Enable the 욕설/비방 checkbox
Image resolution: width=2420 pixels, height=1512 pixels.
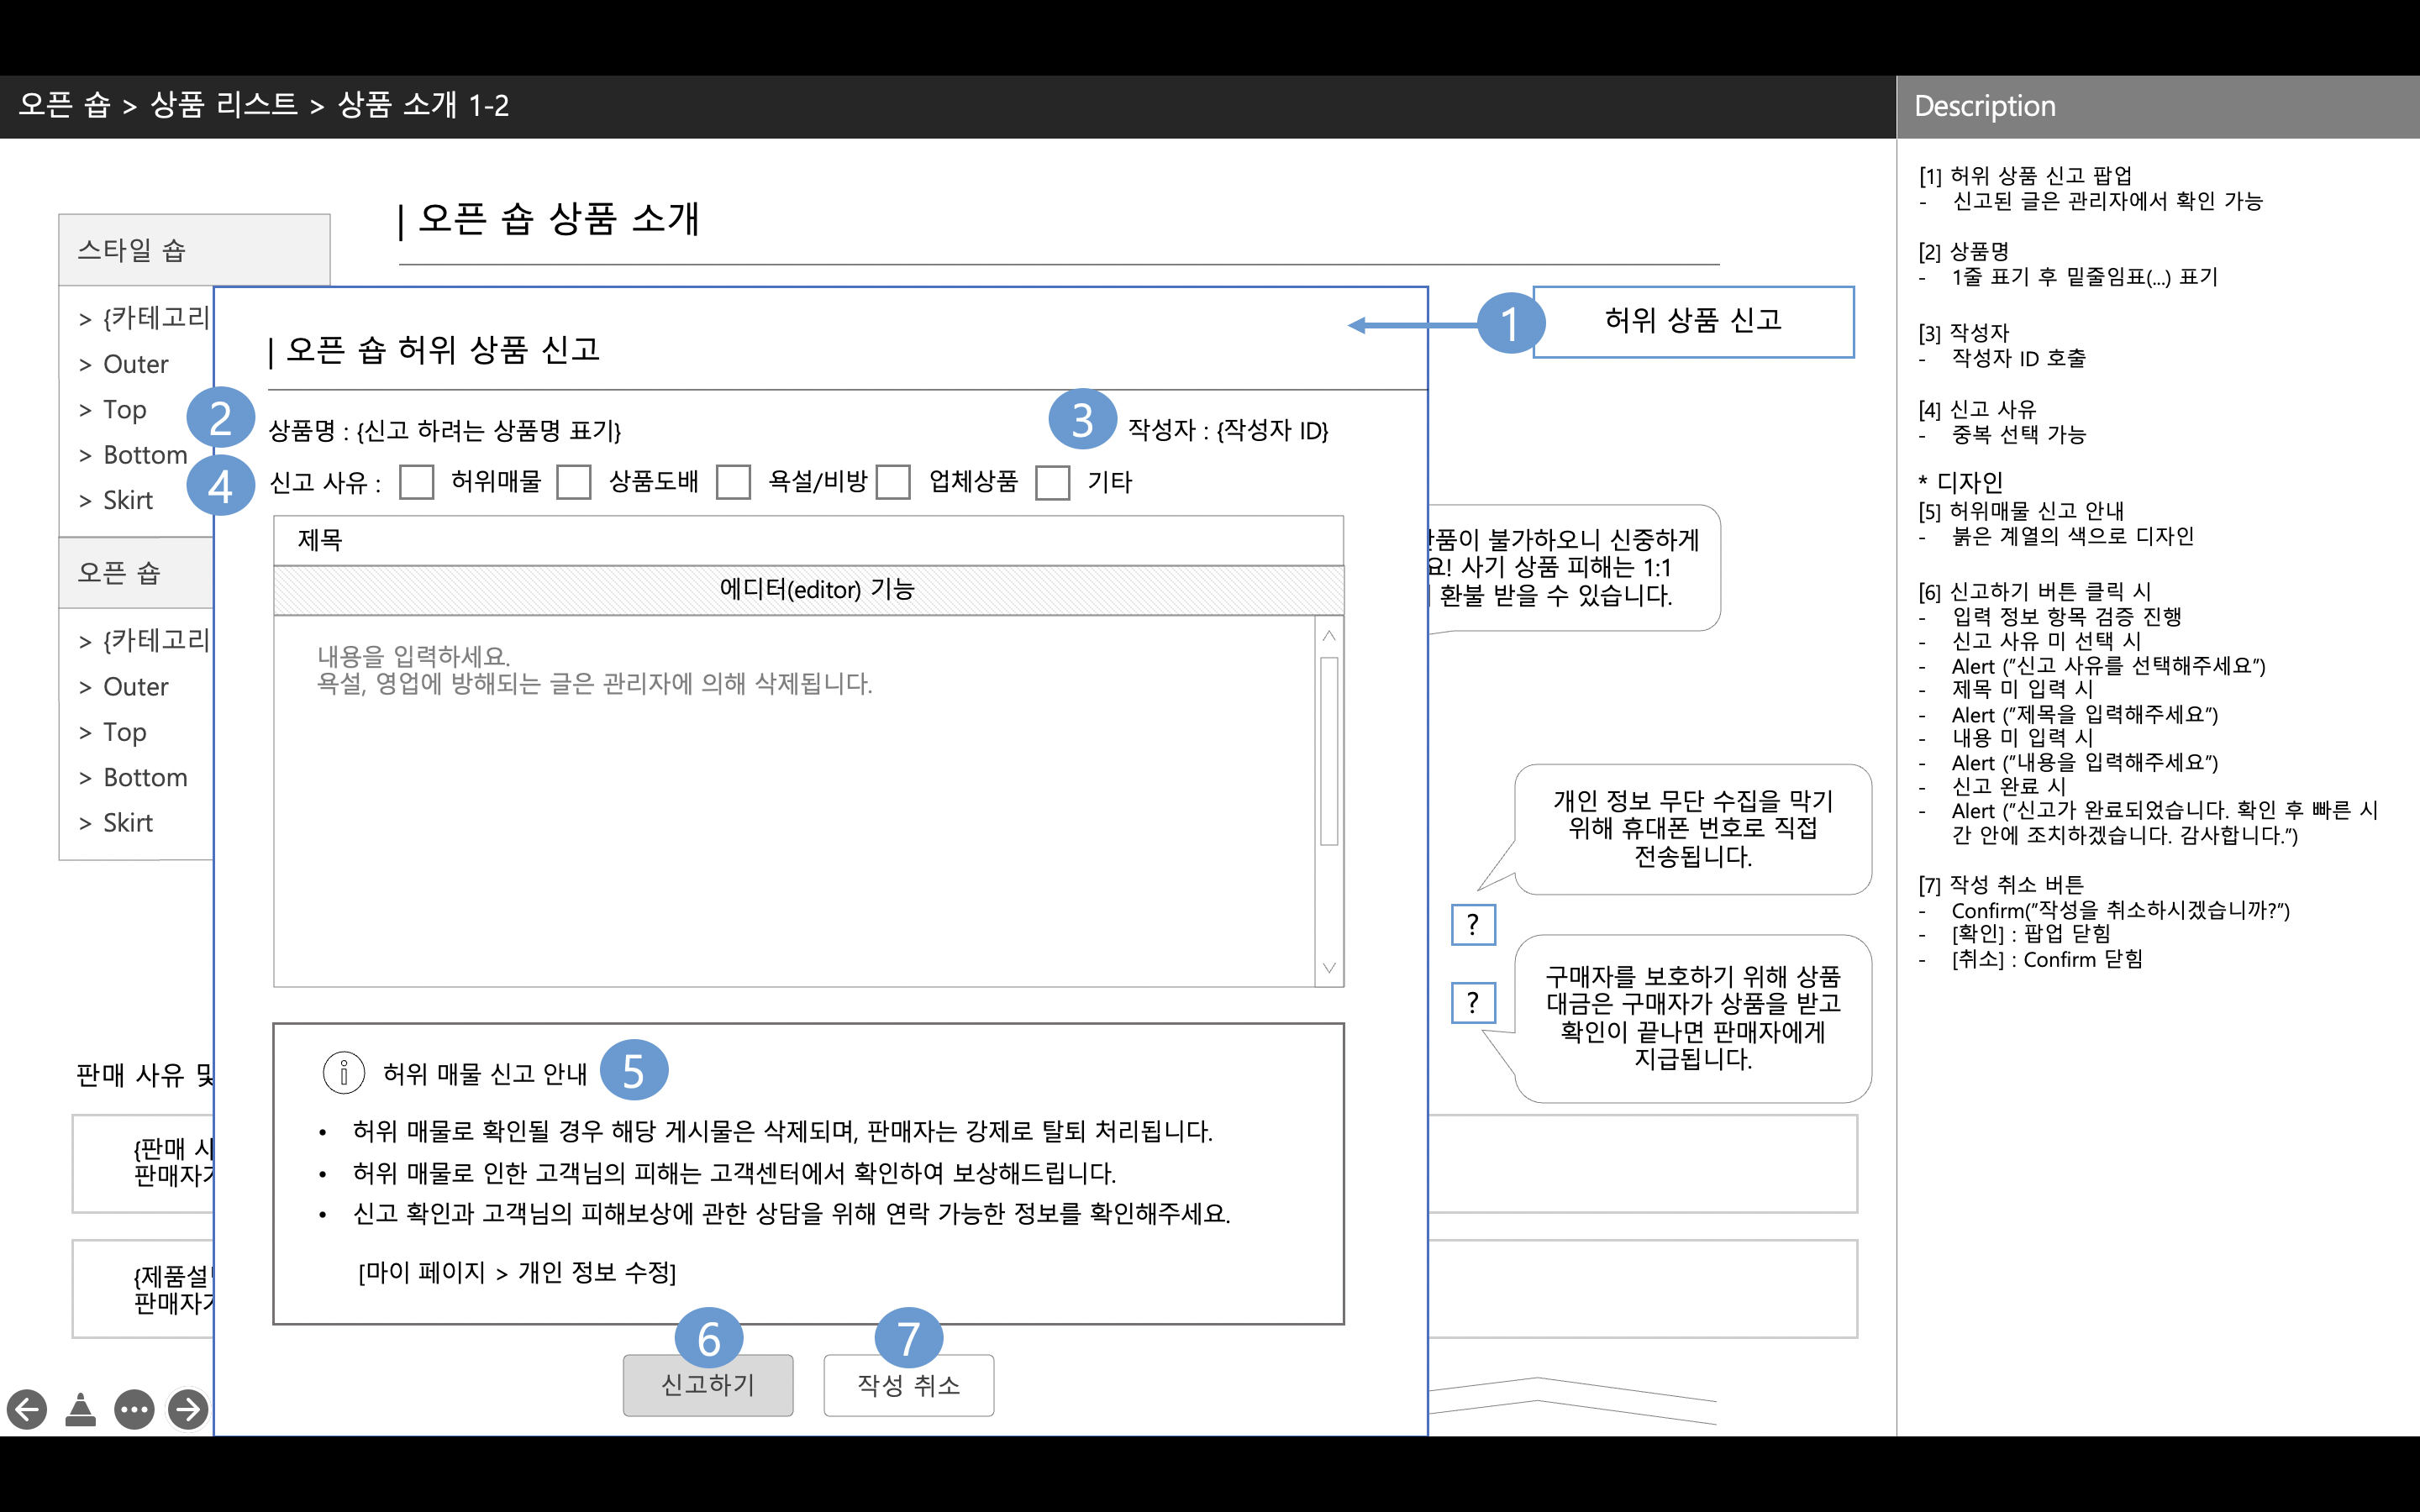pyautogui.click(x=733, y=482)
